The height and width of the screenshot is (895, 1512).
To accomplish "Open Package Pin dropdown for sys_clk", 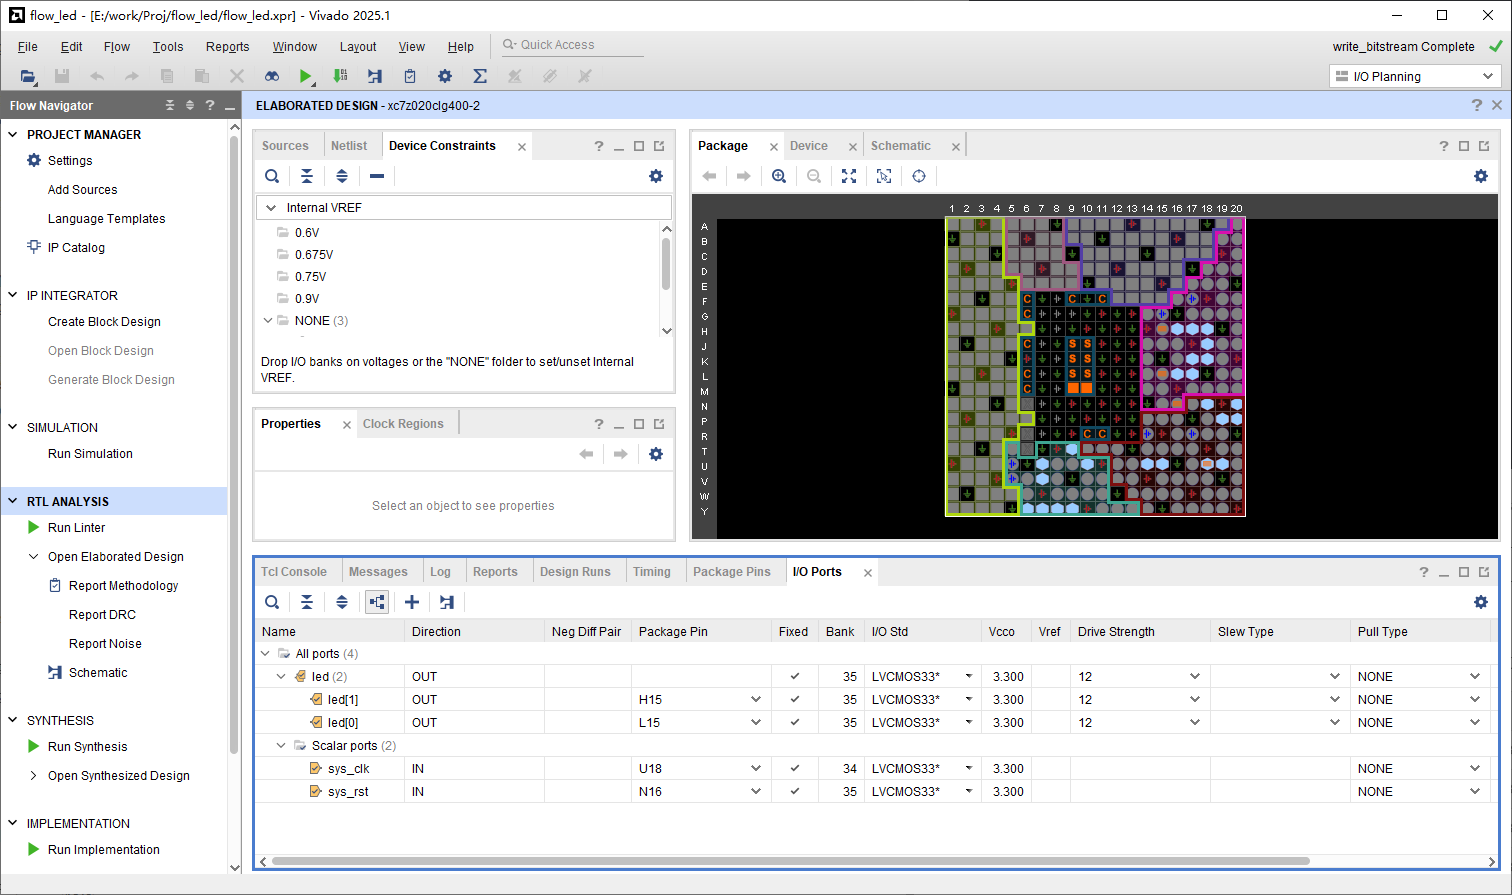I will click(756, 769).
